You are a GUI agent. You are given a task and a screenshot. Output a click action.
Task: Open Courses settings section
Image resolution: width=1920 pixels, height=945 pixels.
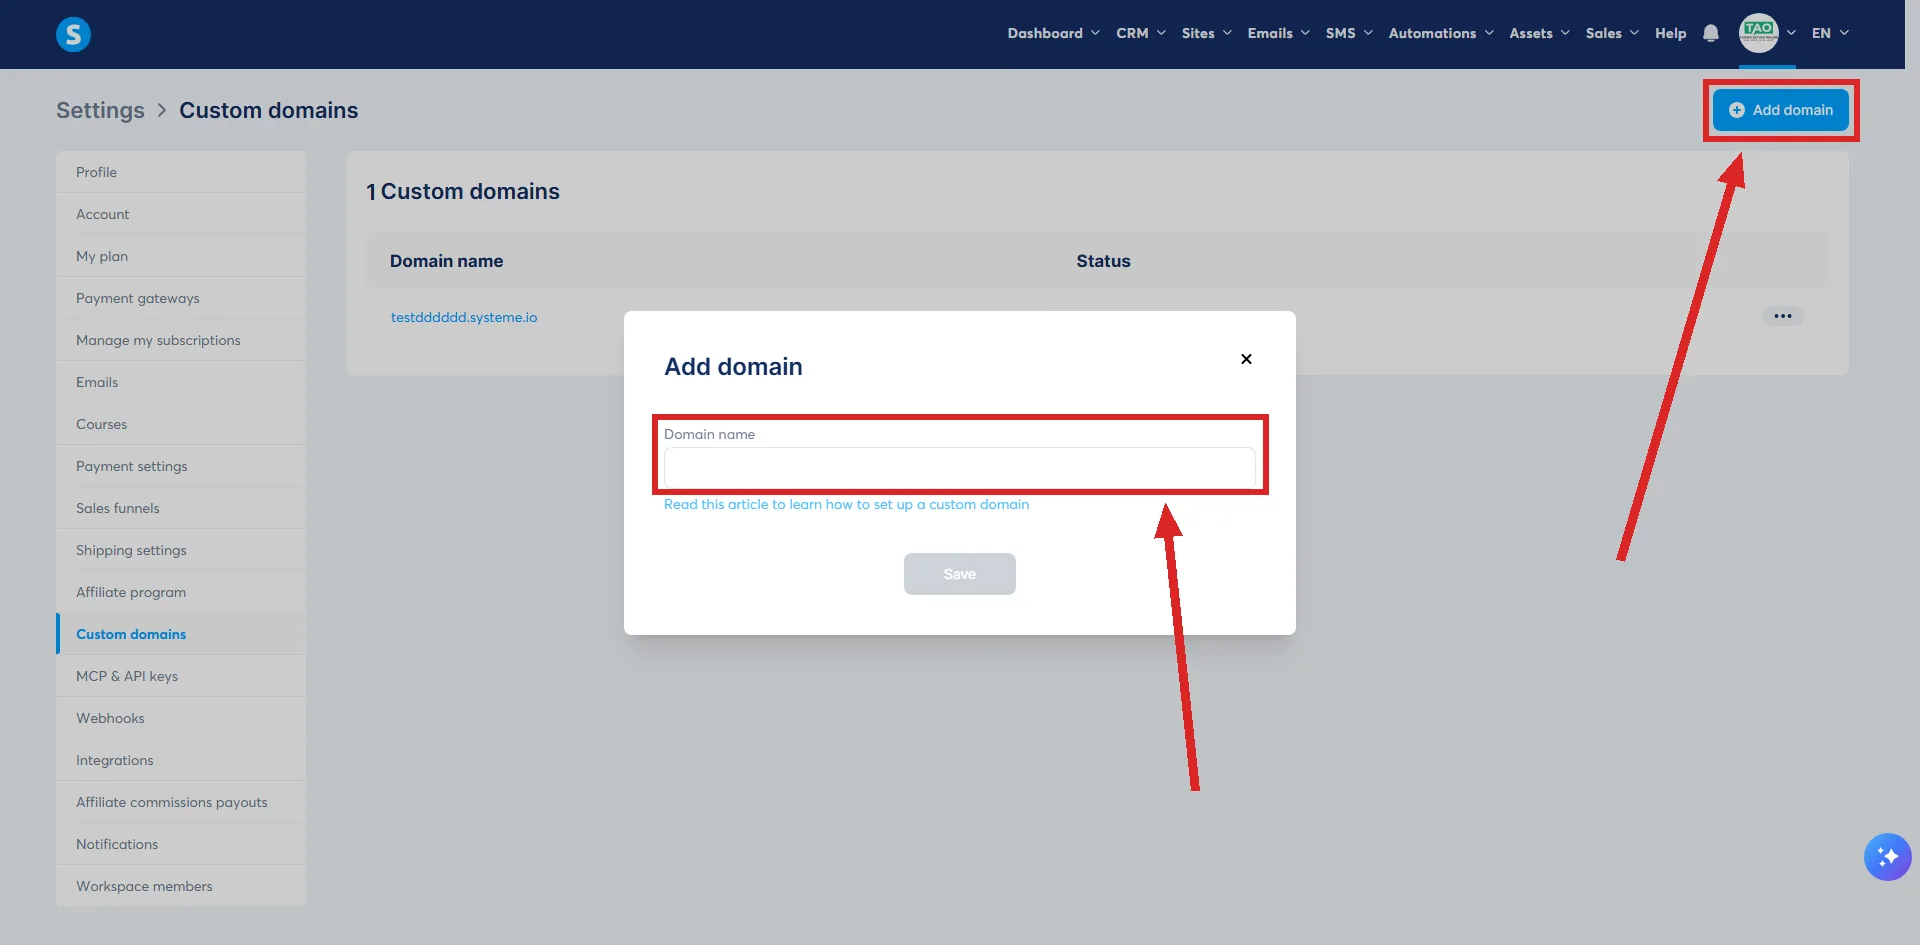(181, 424)
